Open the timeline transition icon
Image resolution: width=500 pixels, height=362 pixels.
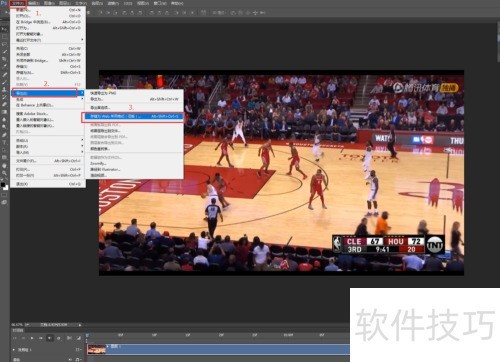[x=79, y=338]
